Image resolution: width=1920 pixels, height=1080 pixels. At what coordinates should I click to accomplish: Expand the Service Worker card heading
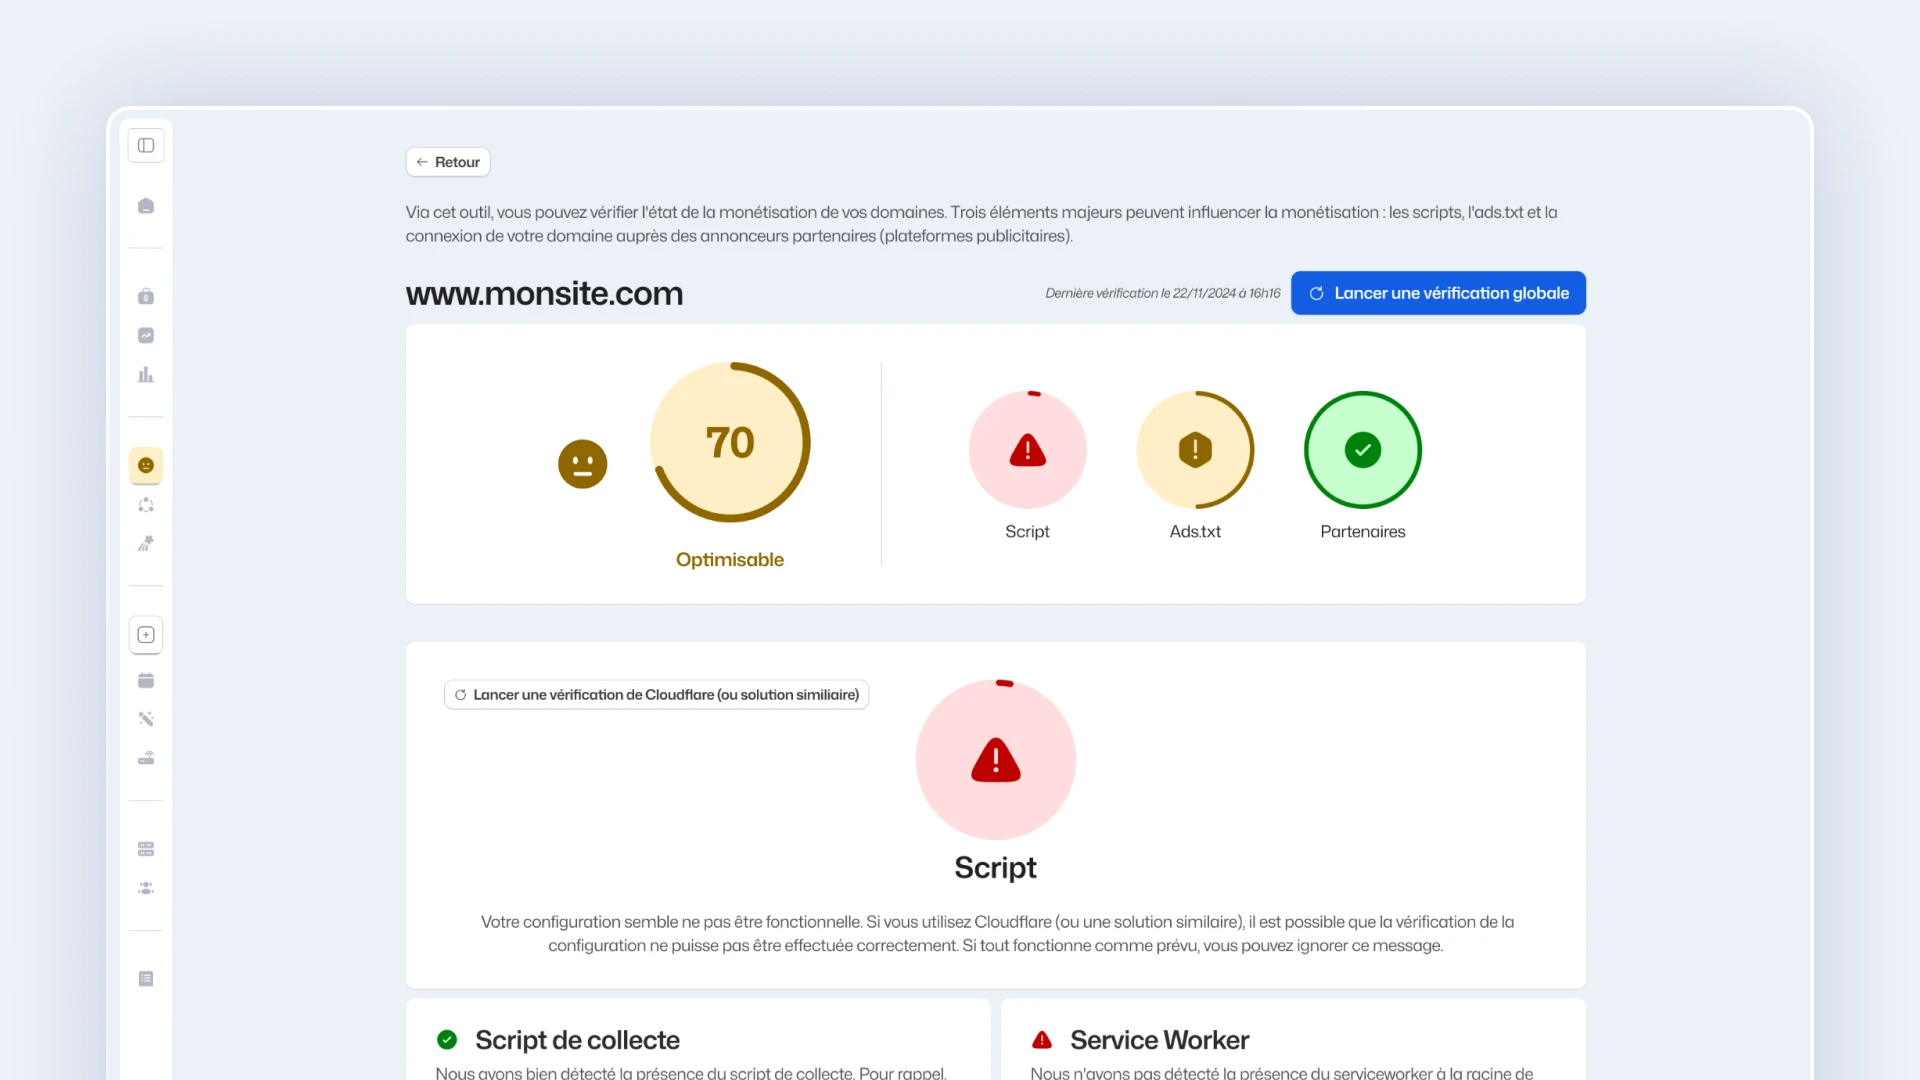click(x=1159, y=1040)
